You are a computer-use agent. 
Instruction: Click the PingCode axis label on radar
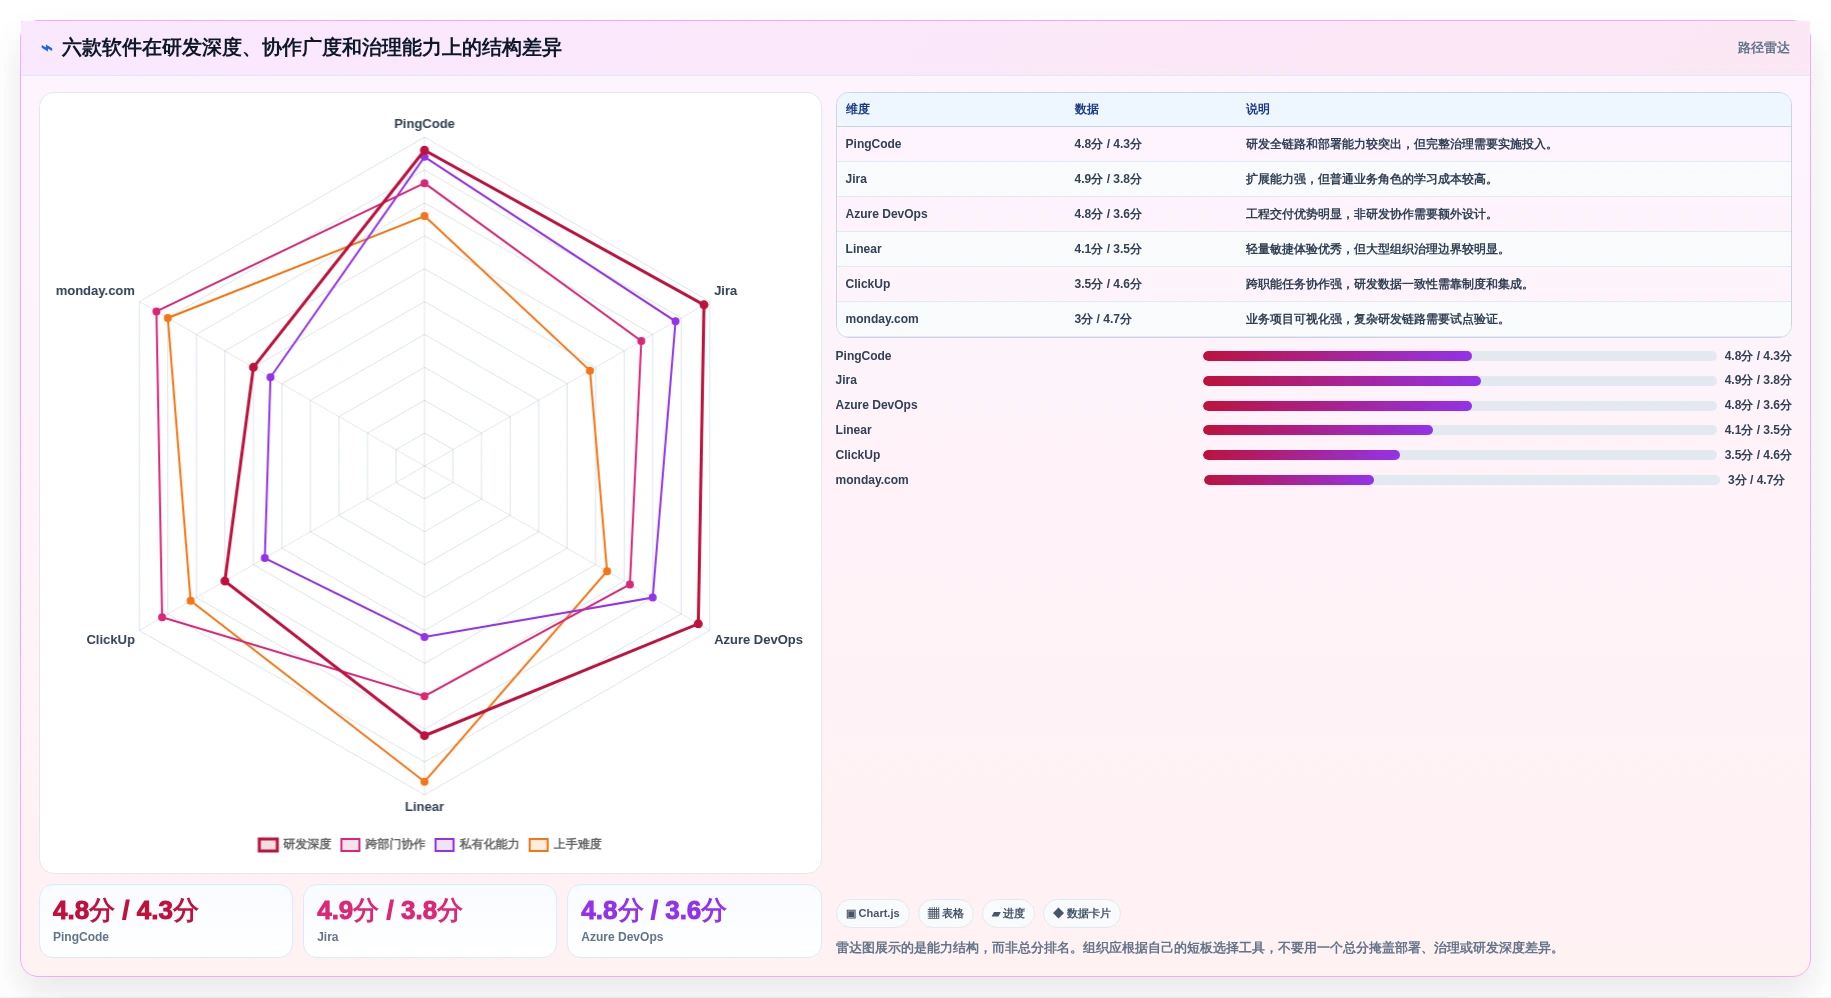point(424,124)
